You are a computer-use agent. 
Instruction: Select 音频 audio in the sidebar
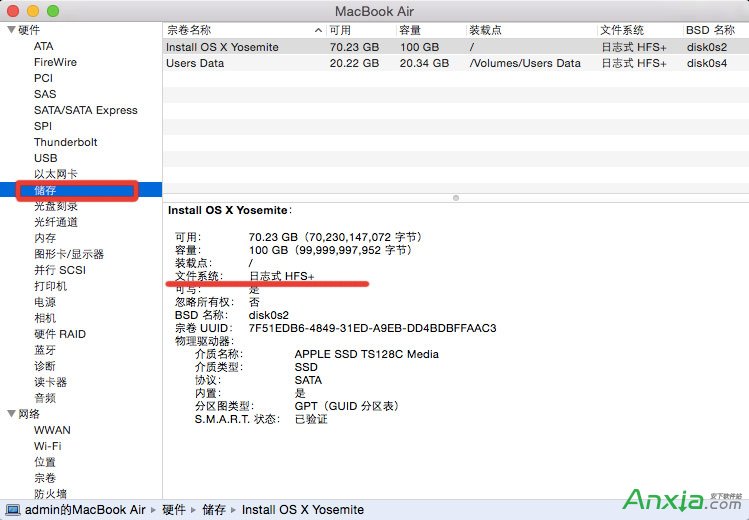tap(45, 398)
